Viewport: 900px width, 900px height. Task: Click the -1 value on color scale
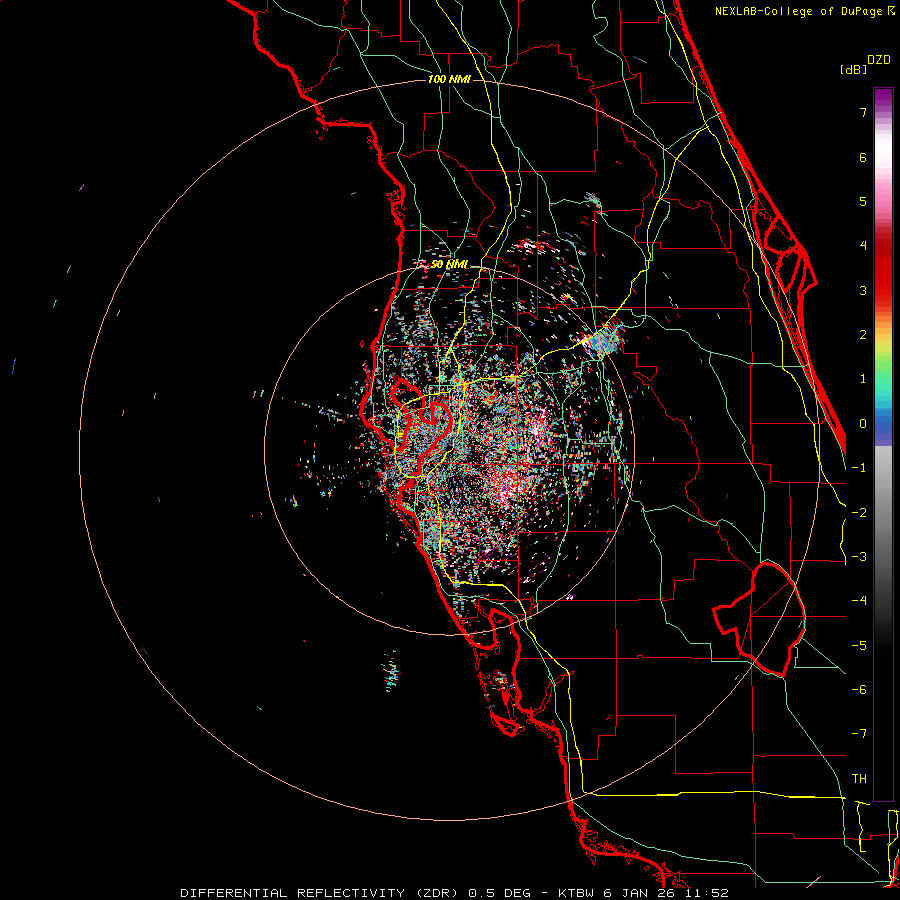[859, 468]
